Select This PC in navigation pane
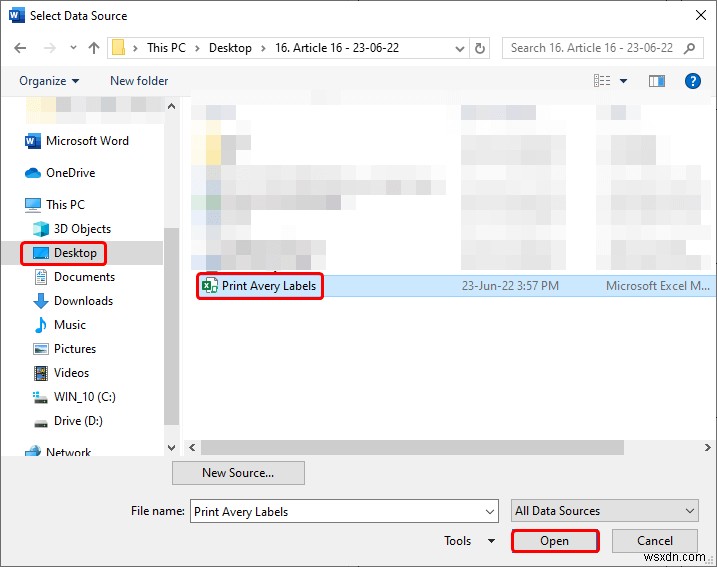The height and width of the screenshot is (567, 717). [x=65, y=205]
